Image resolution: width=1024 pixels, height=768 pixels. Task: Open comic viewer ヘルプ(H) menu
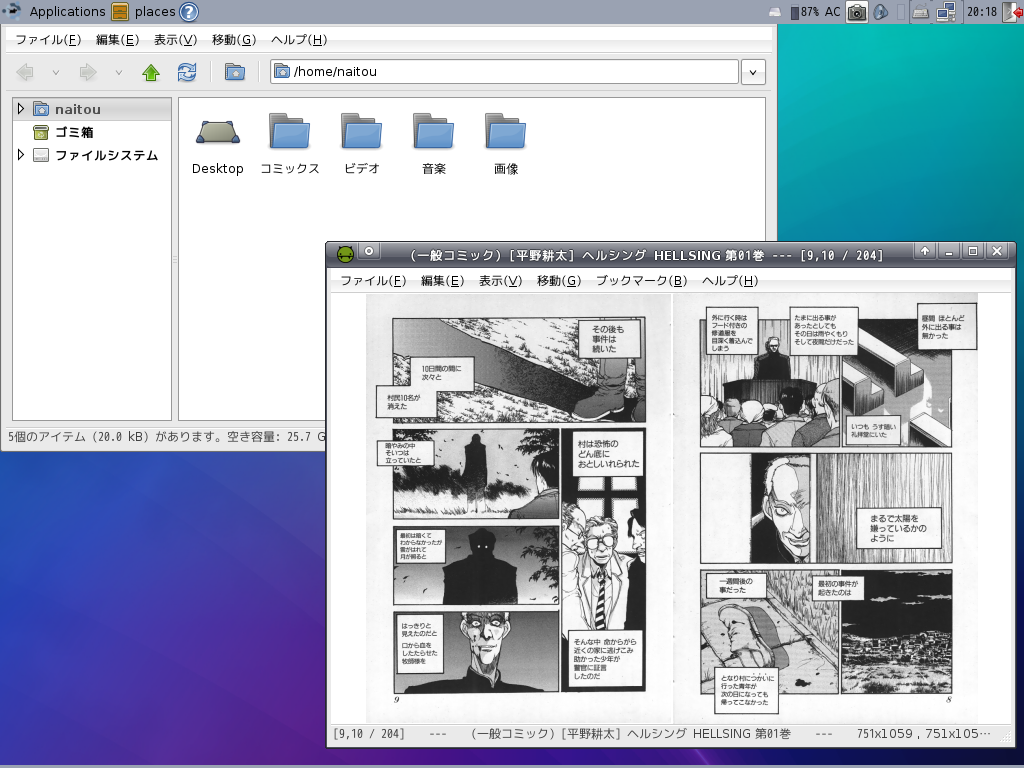click(x=730, y=281)
